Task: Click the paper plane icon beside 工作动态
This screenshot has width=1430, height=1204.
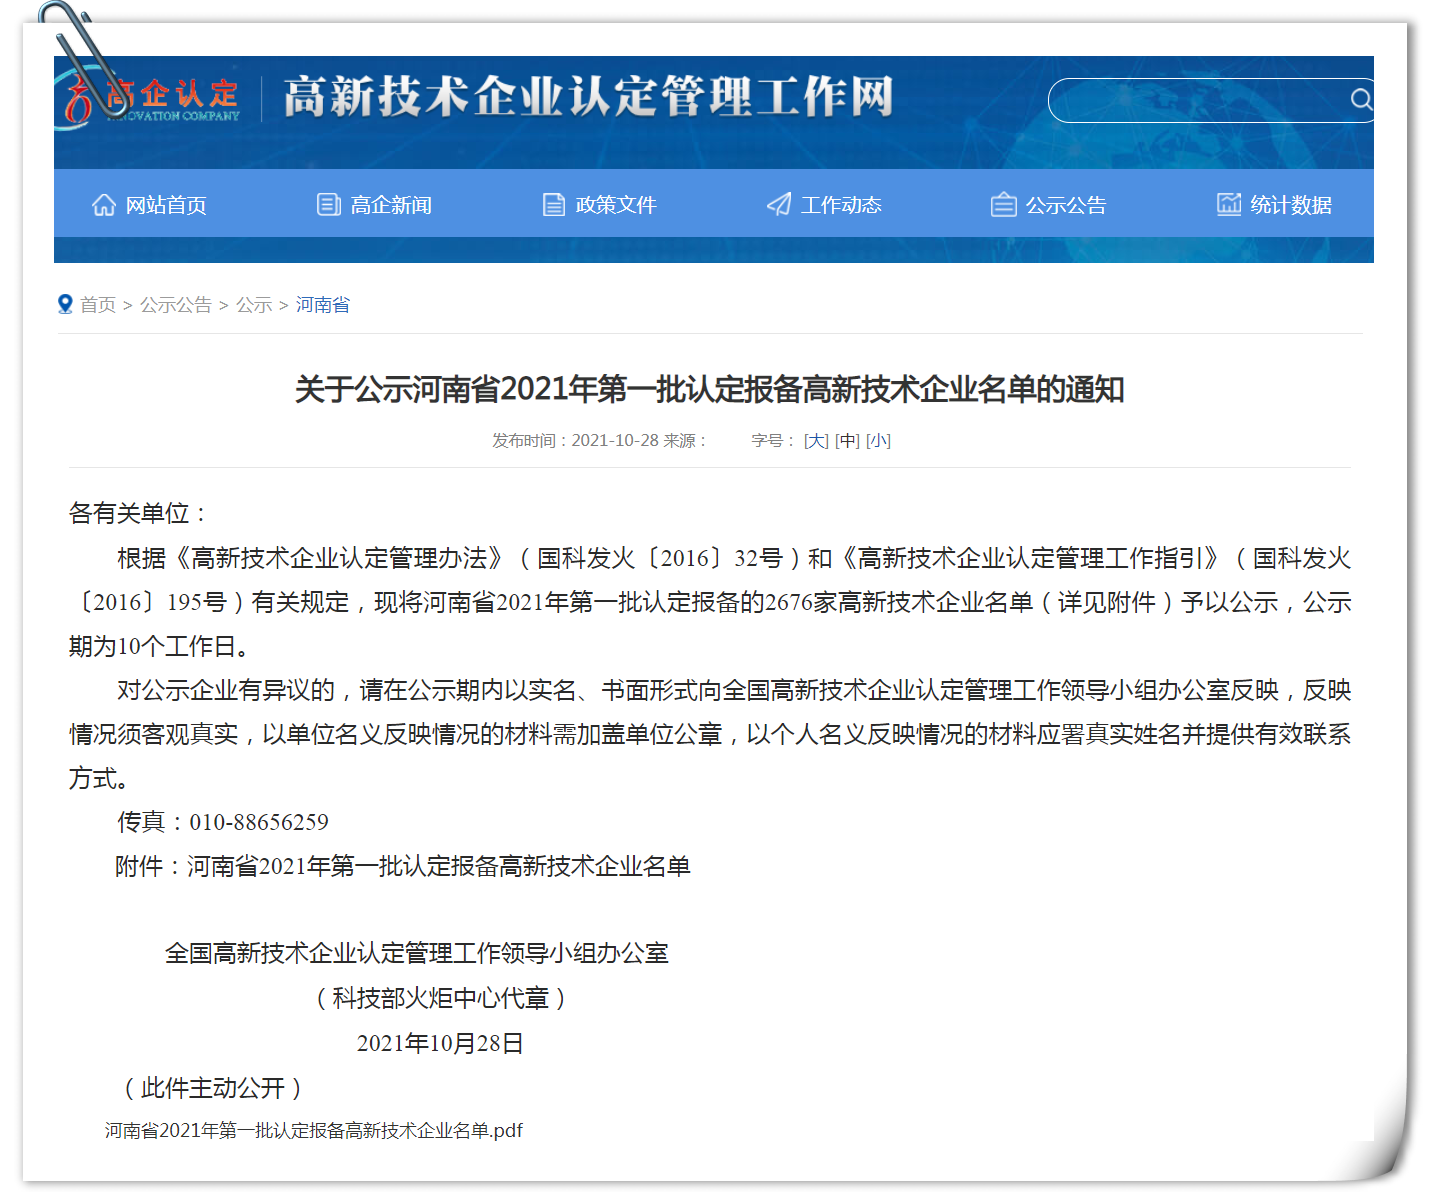Action: pos(779,205)
